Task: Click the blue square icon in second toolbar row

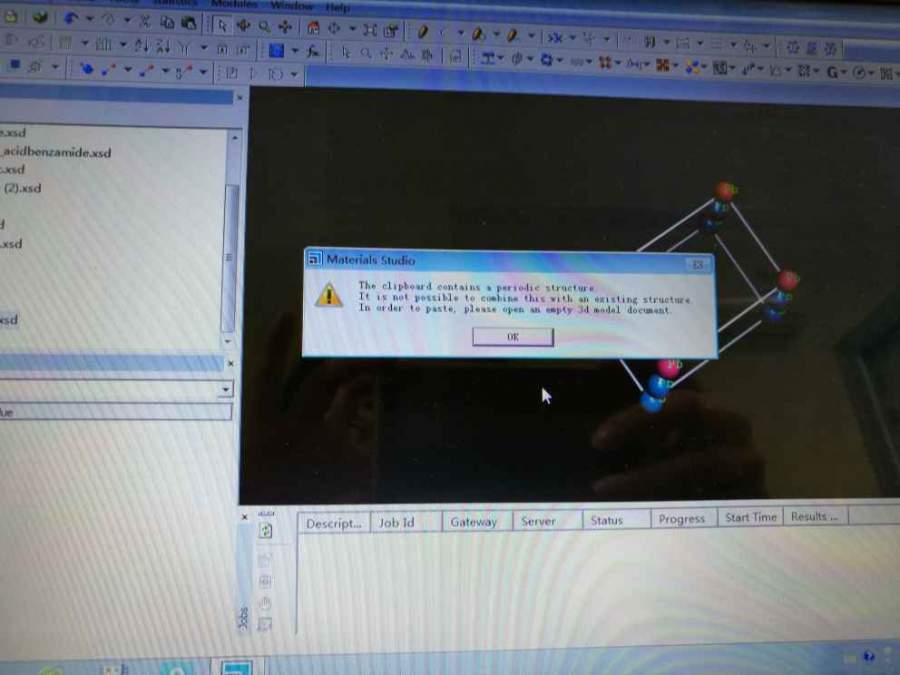Action: (276, 51)
